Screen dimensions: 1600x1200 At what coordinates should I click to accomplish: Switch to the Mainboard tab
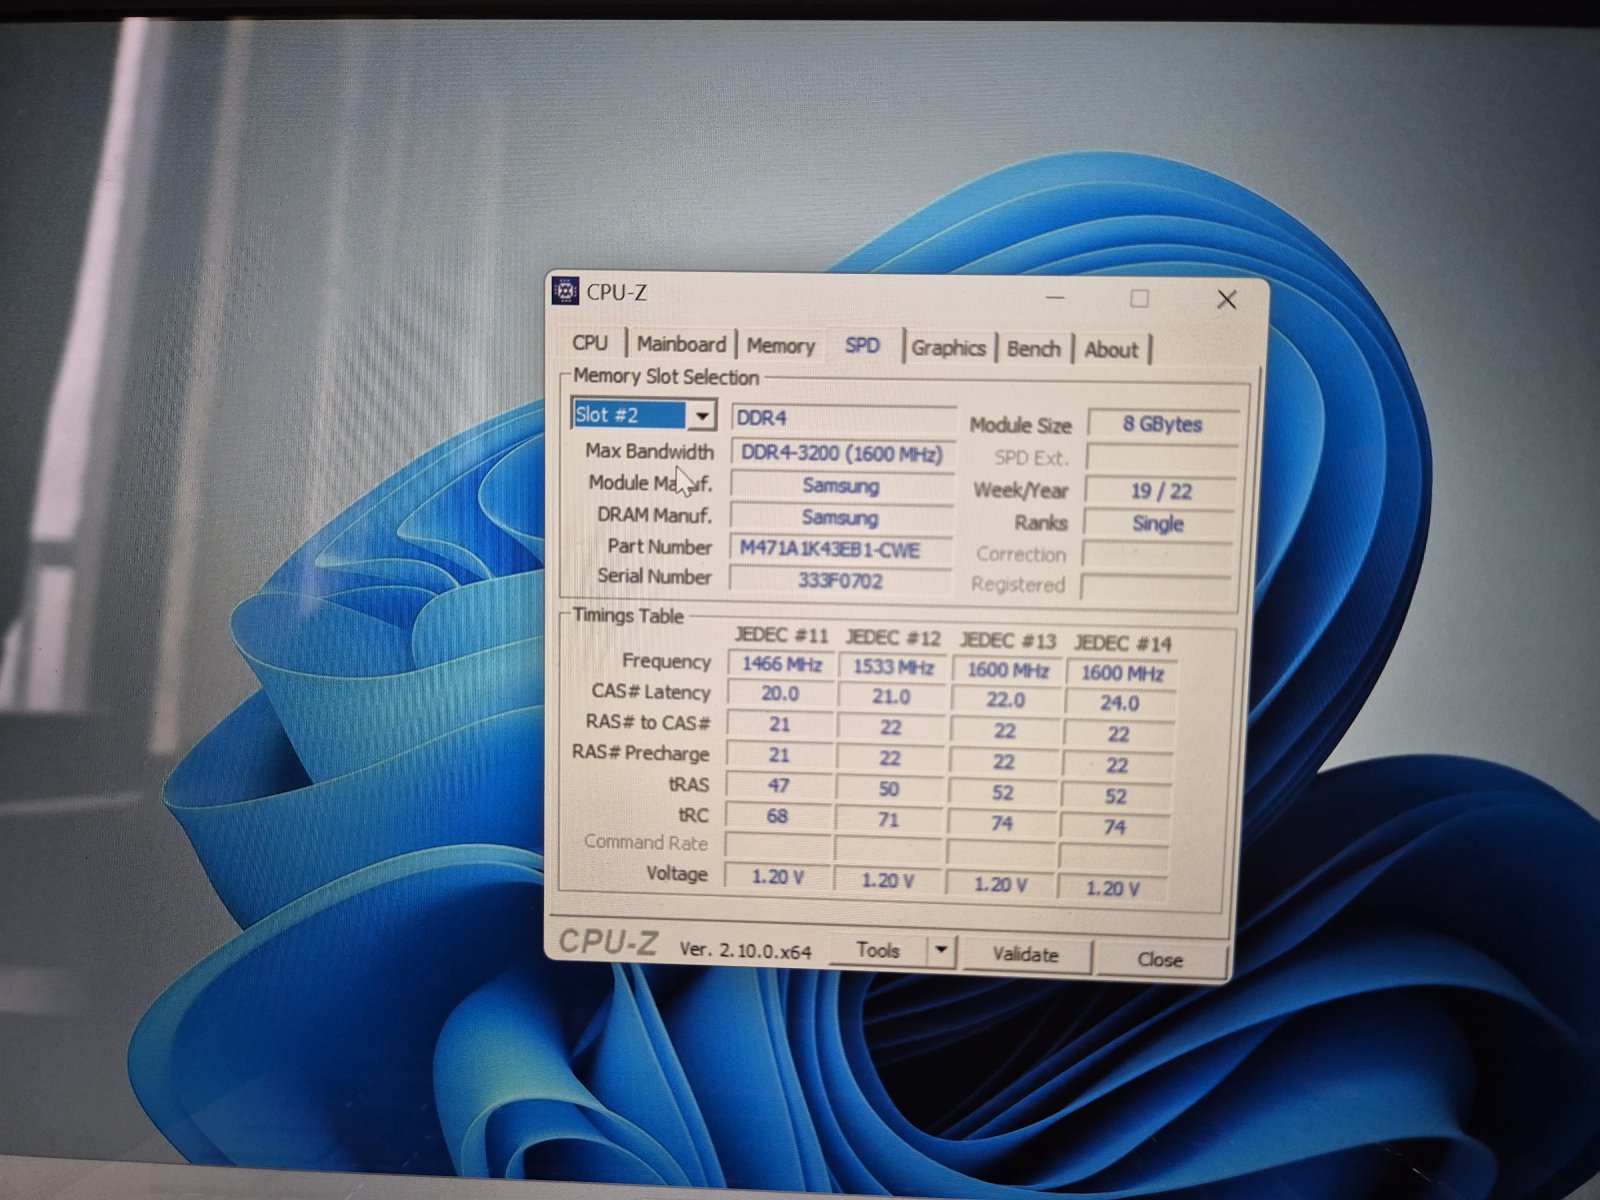tap(681, 345)
